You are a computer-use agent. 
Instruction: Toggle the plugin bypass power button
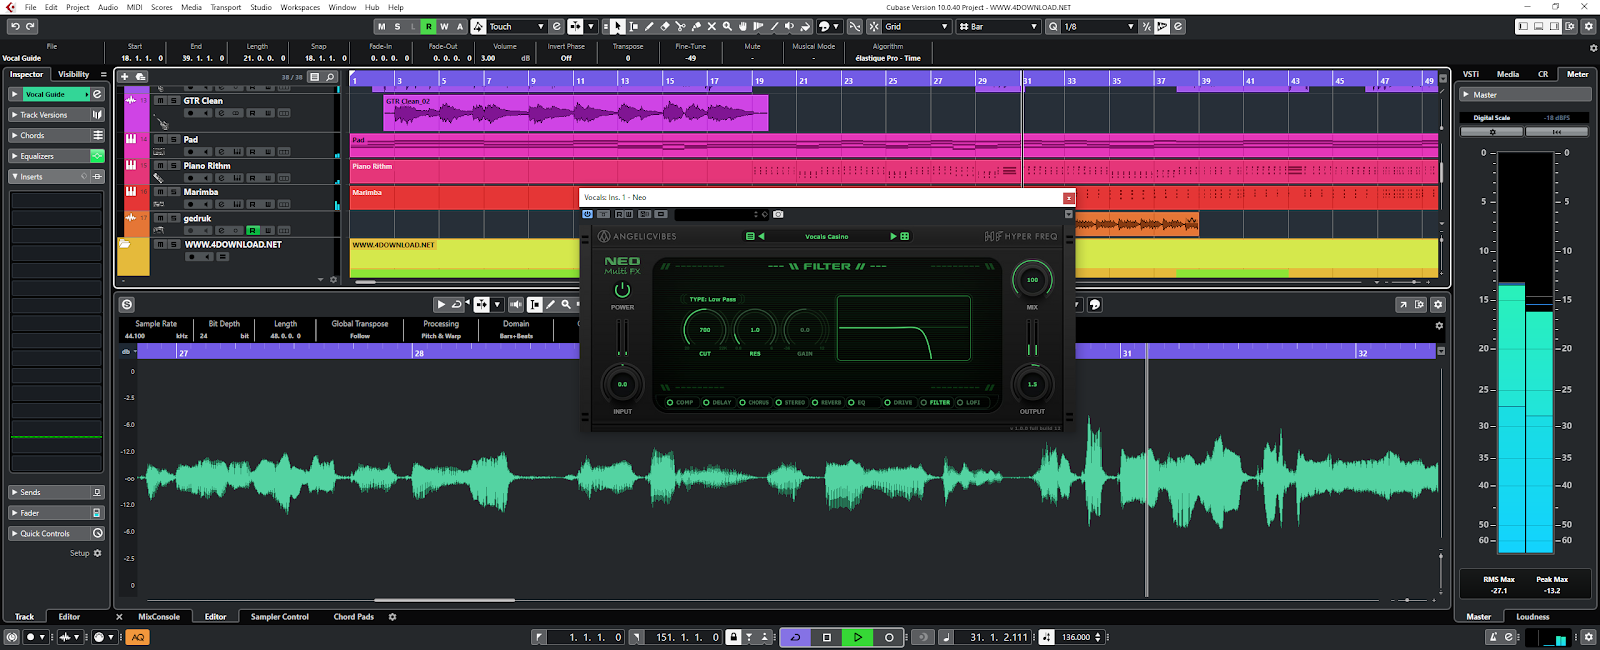pyautogui.click(x=587, y=214)
